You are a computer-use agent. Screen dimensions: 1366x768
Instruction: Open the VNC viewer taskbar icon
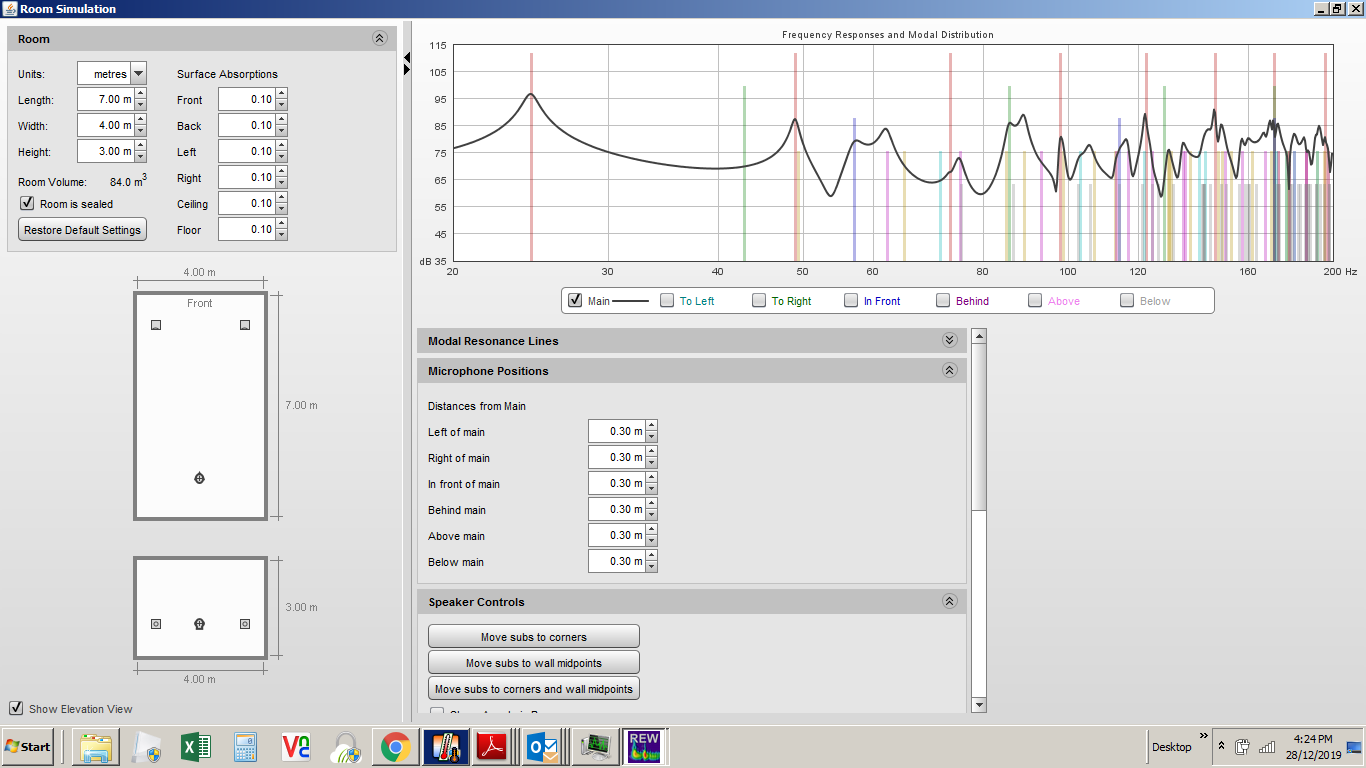pos(296,747)
